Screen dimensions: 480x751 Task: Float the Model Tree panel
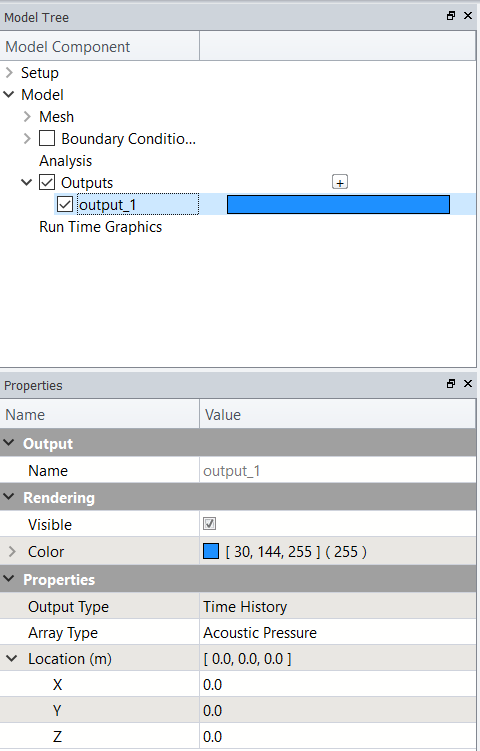[x=451, y=16]
